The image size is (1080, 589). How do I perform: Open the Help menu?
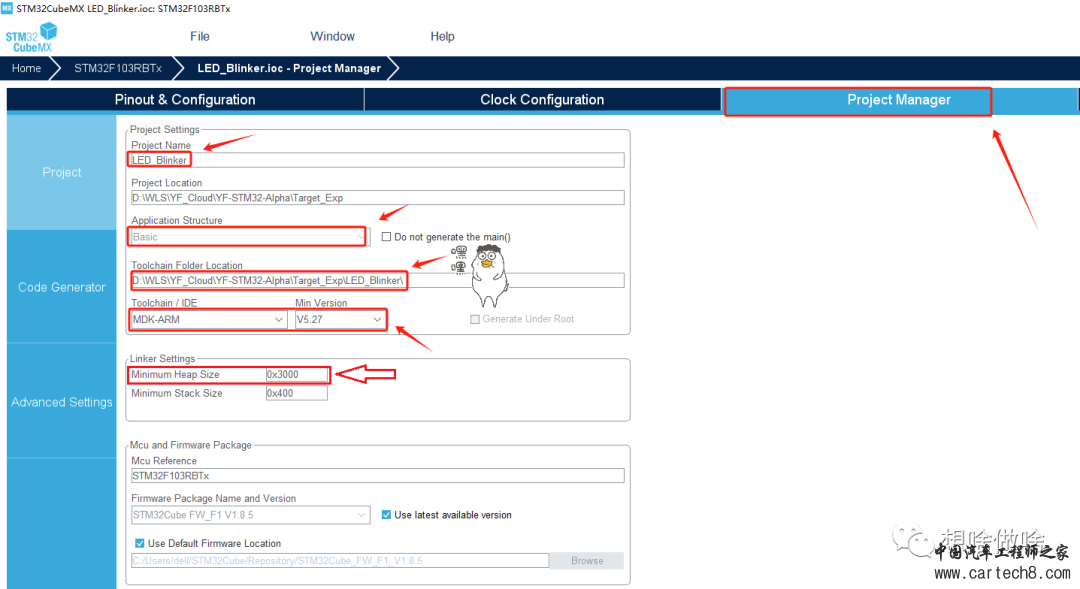click(442, 37)
